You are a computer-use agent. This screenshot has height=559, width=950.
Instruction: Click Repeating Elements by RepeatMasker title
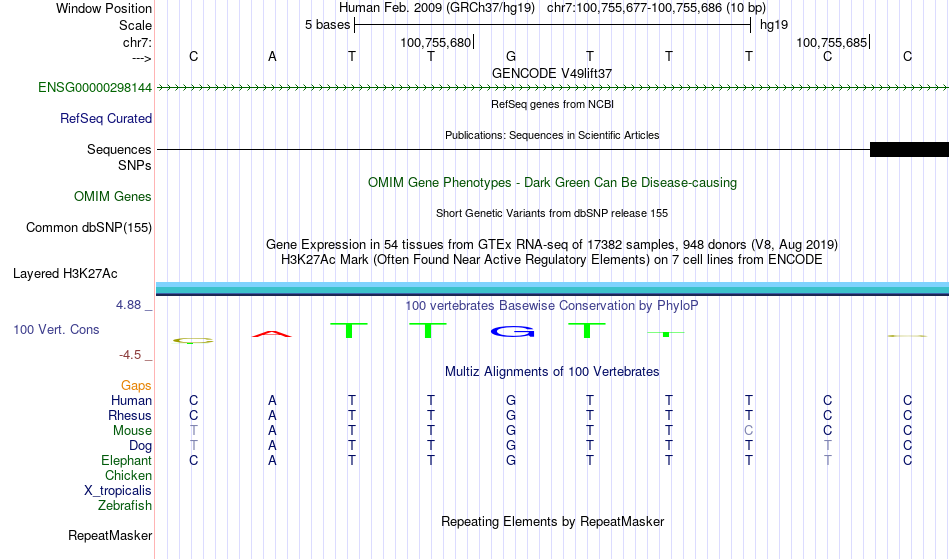(552, 522)
